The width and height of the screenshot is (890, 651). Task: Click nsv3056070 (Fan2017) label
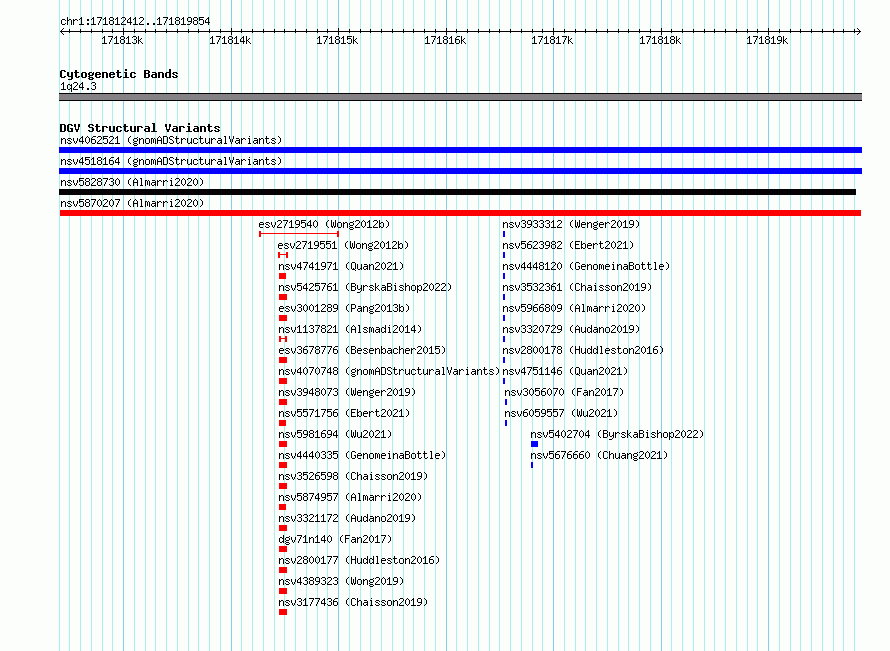coord(564,392)
